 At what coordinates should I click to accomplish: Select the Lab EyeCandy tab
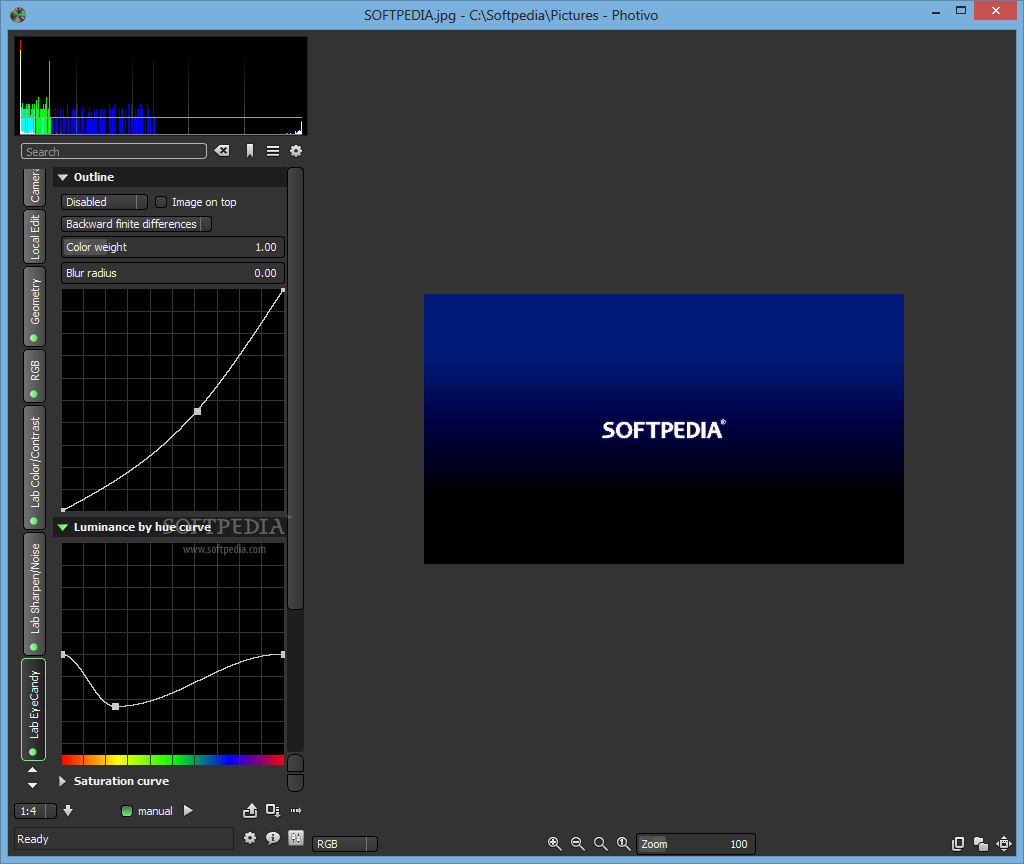click(x=34, y=709)
